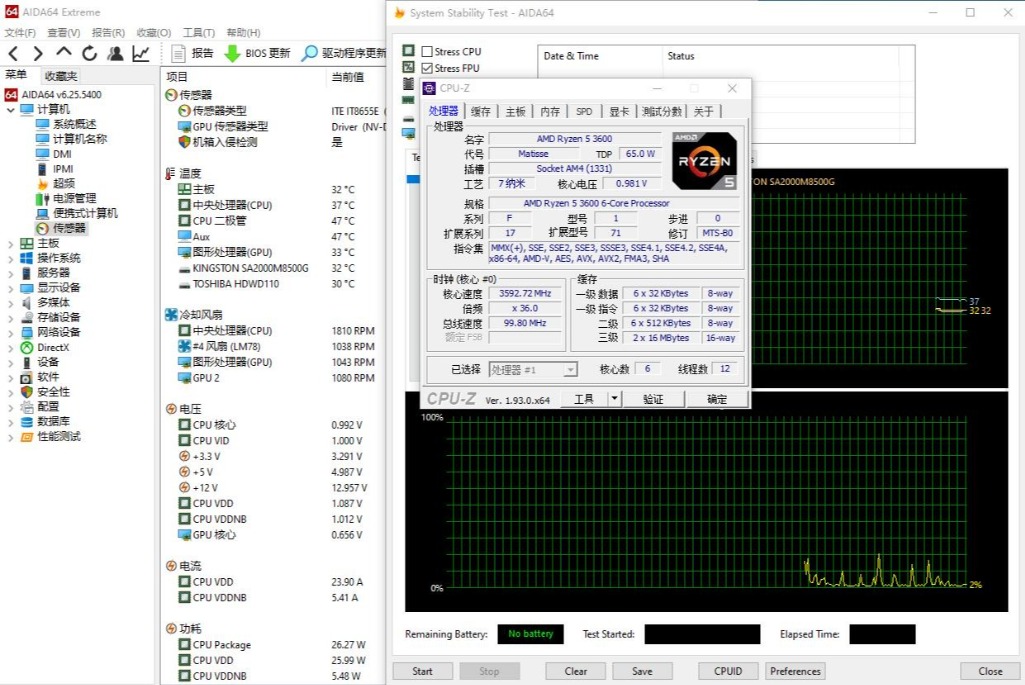This screenshot has height=685, width=1025.
Task: Disable the Stress FPU checkbox
Action: [x=427, y=68]
